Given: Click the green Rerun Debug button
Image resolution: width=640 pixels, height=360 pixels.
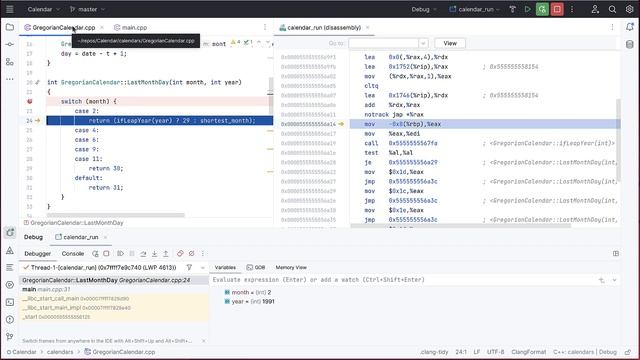Looking at the screenshot, I should [542, 9].
